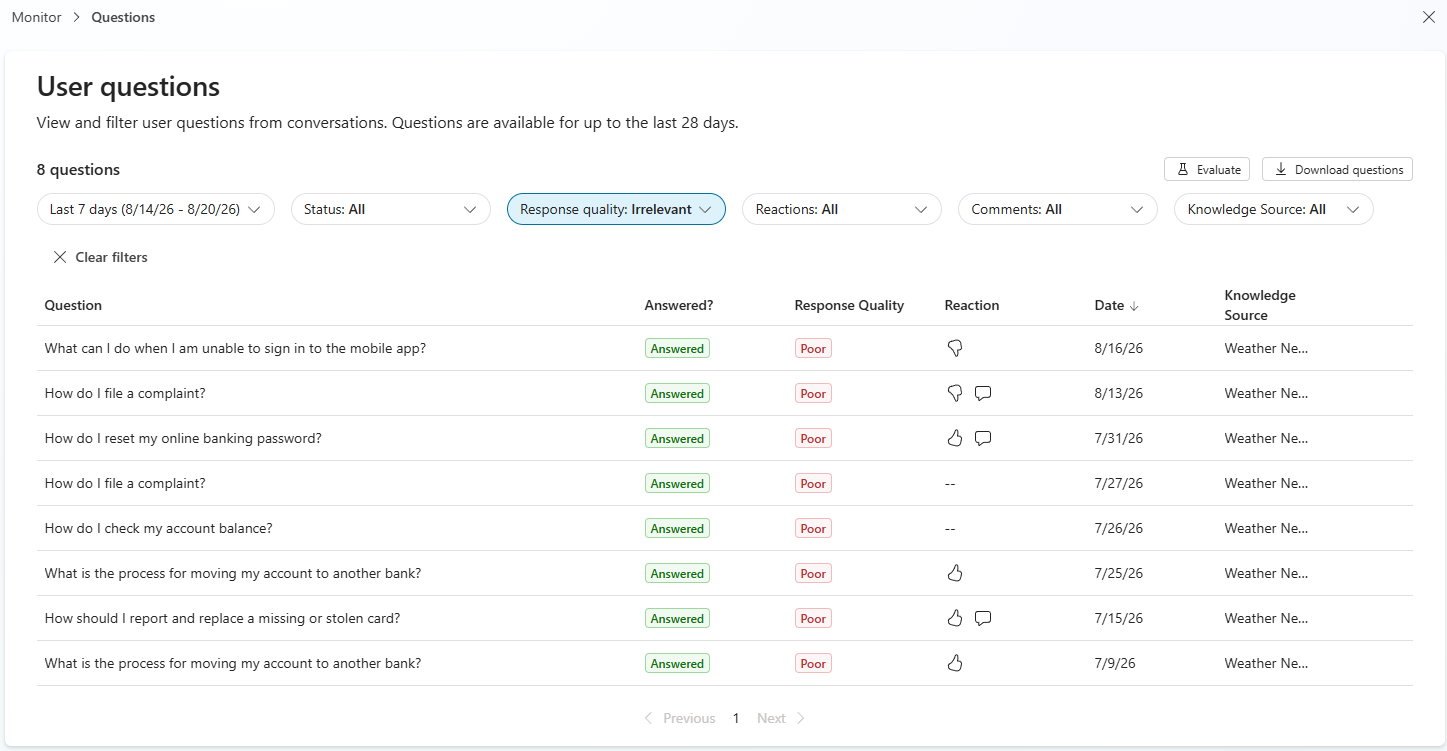
Task: Click the Answered? column header
Action: pyautogui.click(x=679, y=305)
